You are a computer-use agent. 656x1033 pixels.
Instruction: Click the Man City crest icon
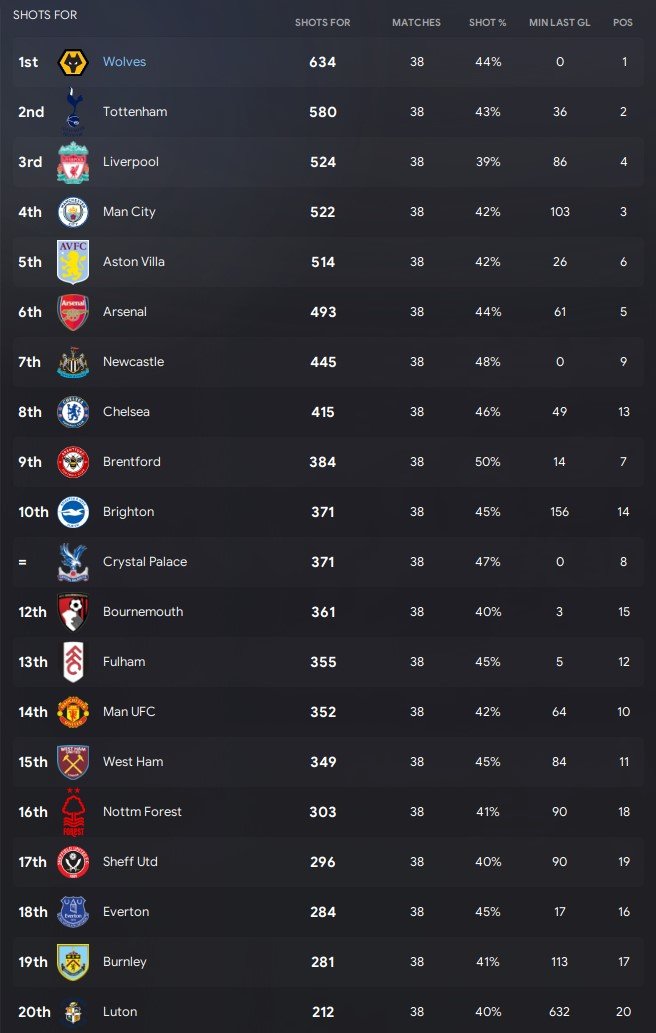(x=73, y=212)
